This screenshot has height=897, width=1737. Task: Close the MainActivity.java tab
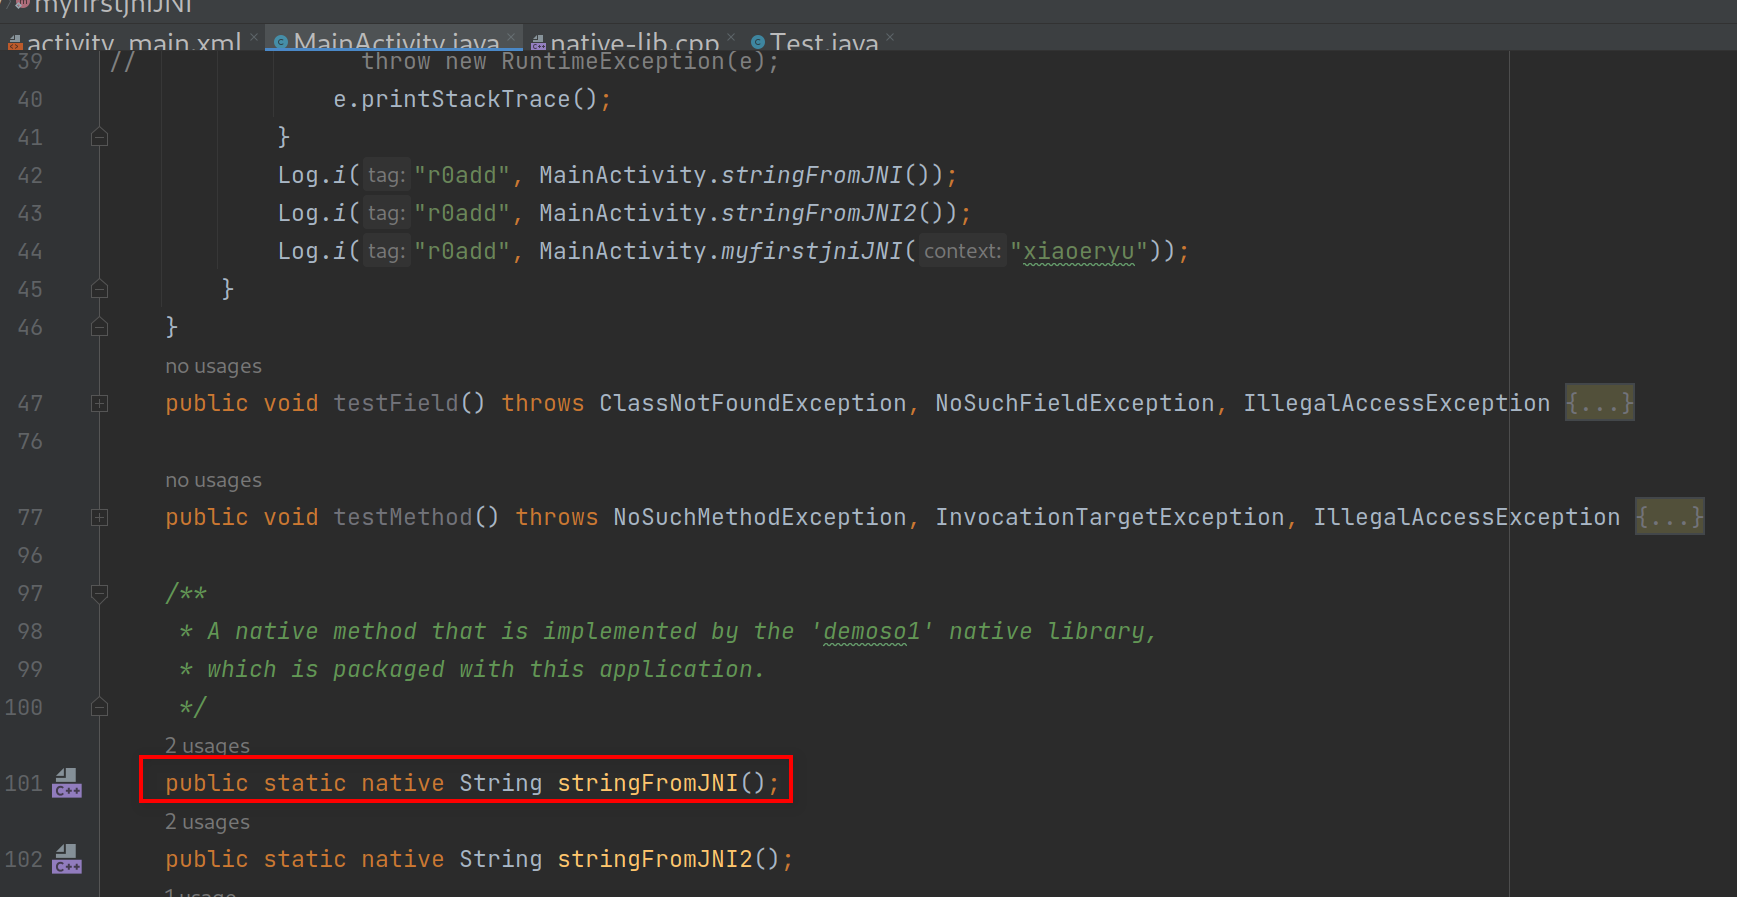pyautogui.click(x=511, y=38)
